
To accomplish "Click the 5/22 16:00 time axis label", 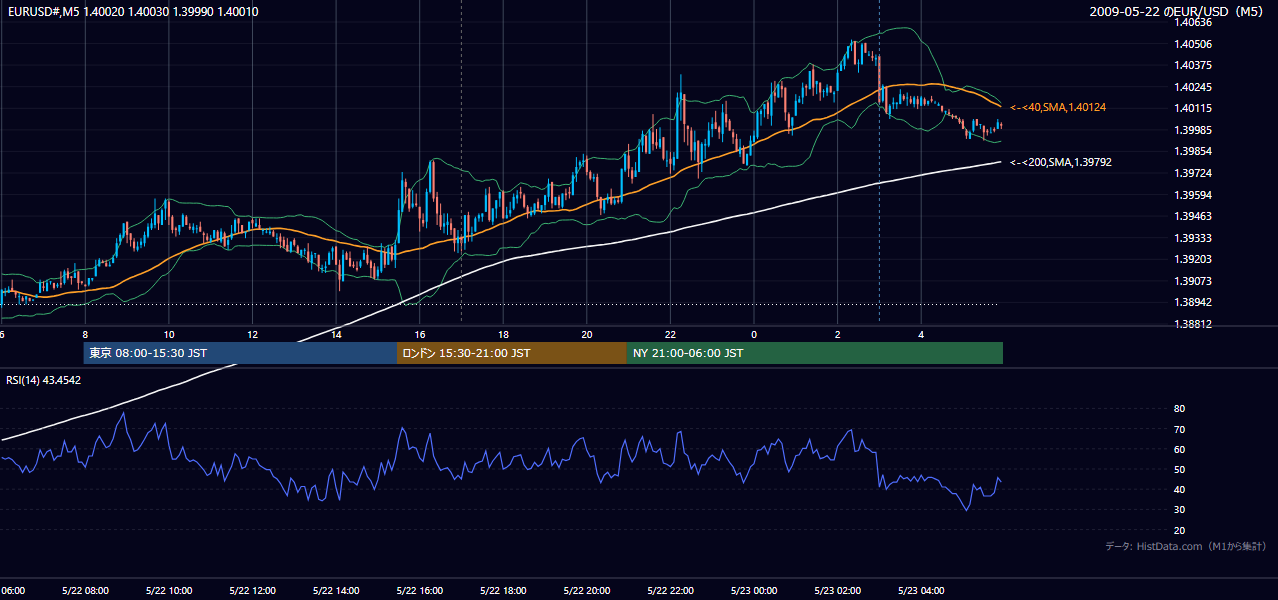I will coord(419,590).
